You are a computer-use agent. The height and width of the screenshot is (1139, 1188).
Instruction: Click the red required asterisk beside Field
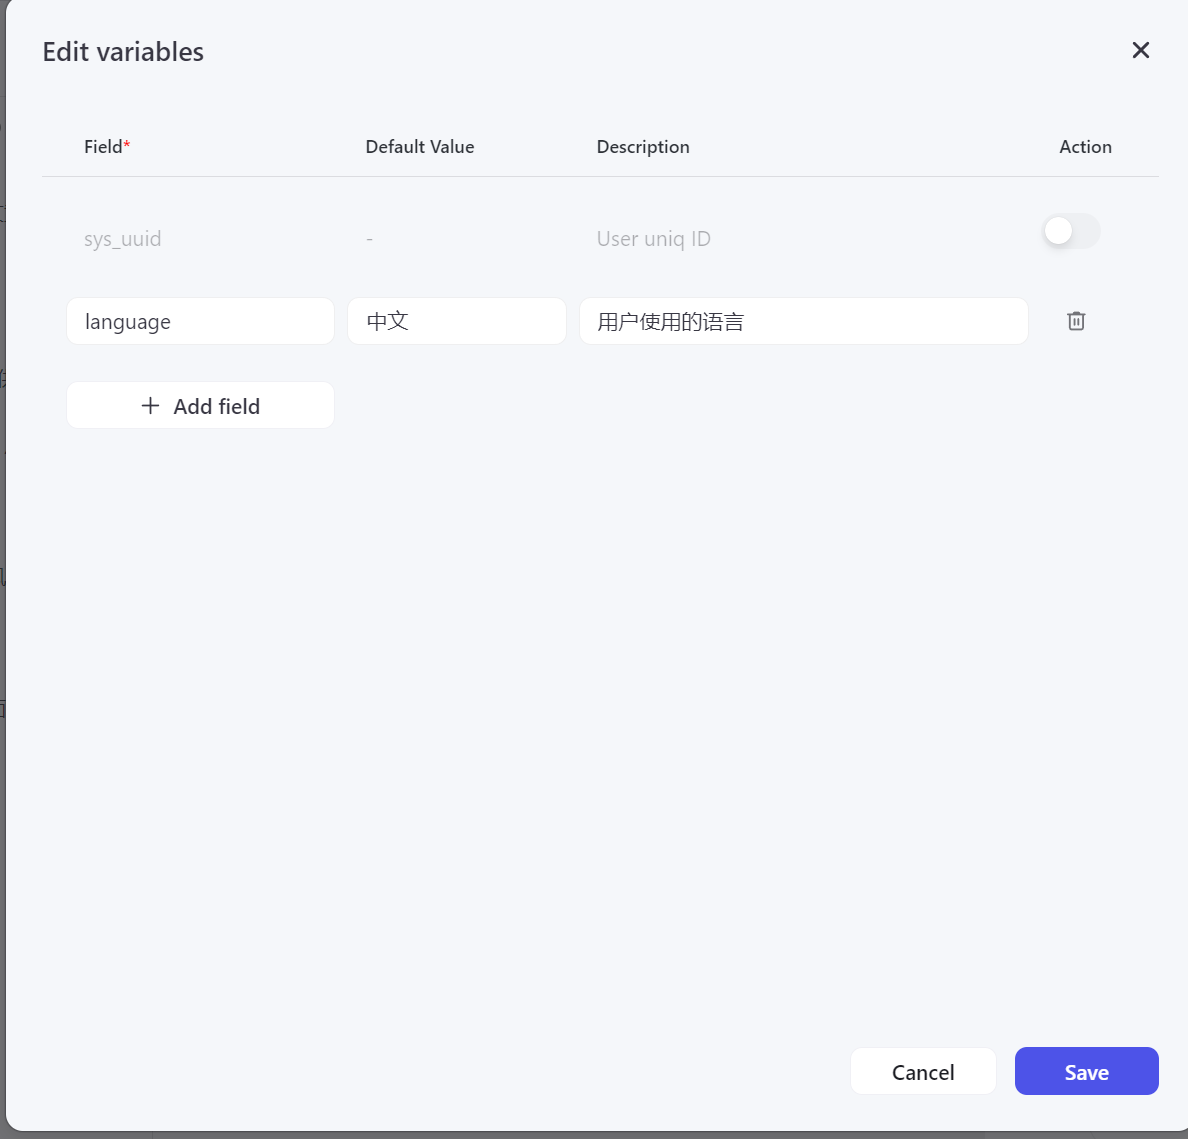pyautogui.click(x=127, y=146)
